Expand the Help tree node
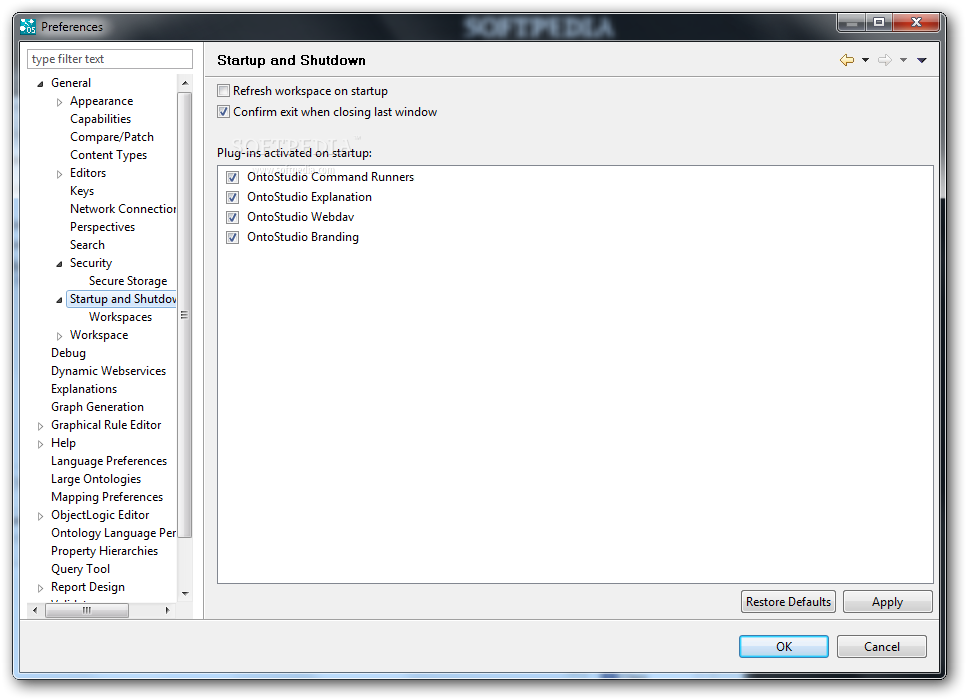 40,444
